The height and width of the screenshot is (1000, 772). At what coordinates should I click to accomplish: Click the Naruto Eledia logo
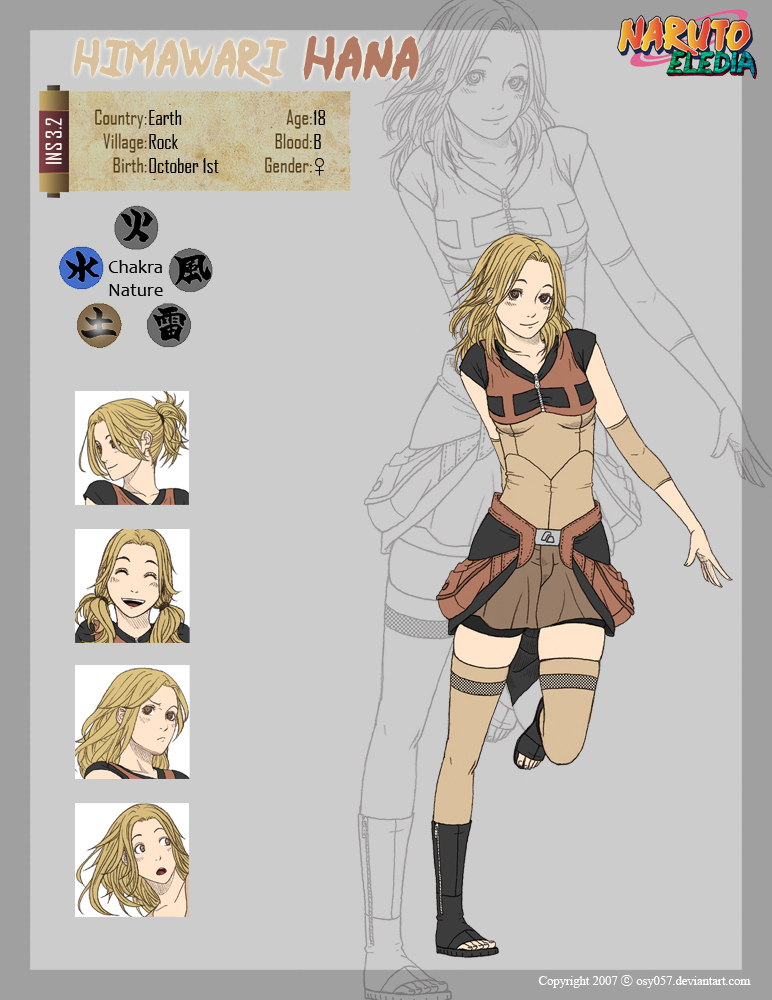click(688, 45)
